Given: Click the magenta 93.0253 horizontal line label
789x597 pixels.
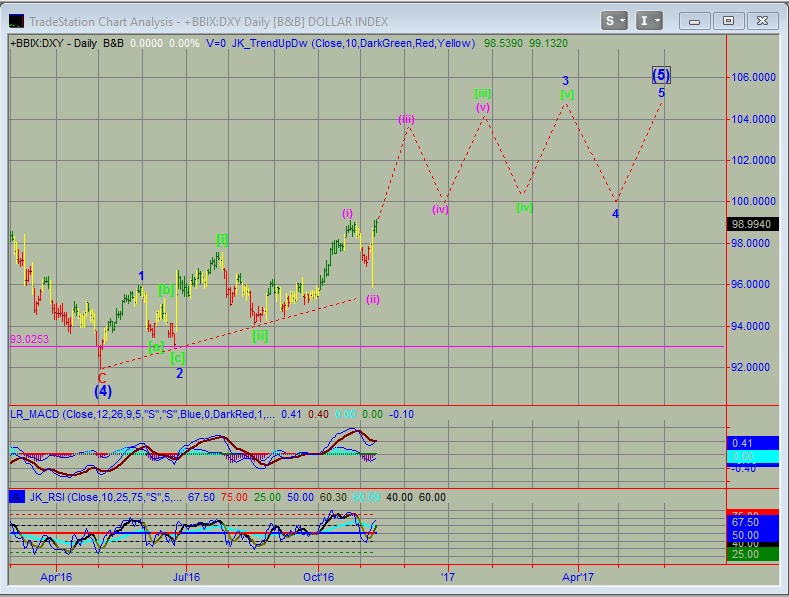Looking at the screenshot, I should [30, 339].
